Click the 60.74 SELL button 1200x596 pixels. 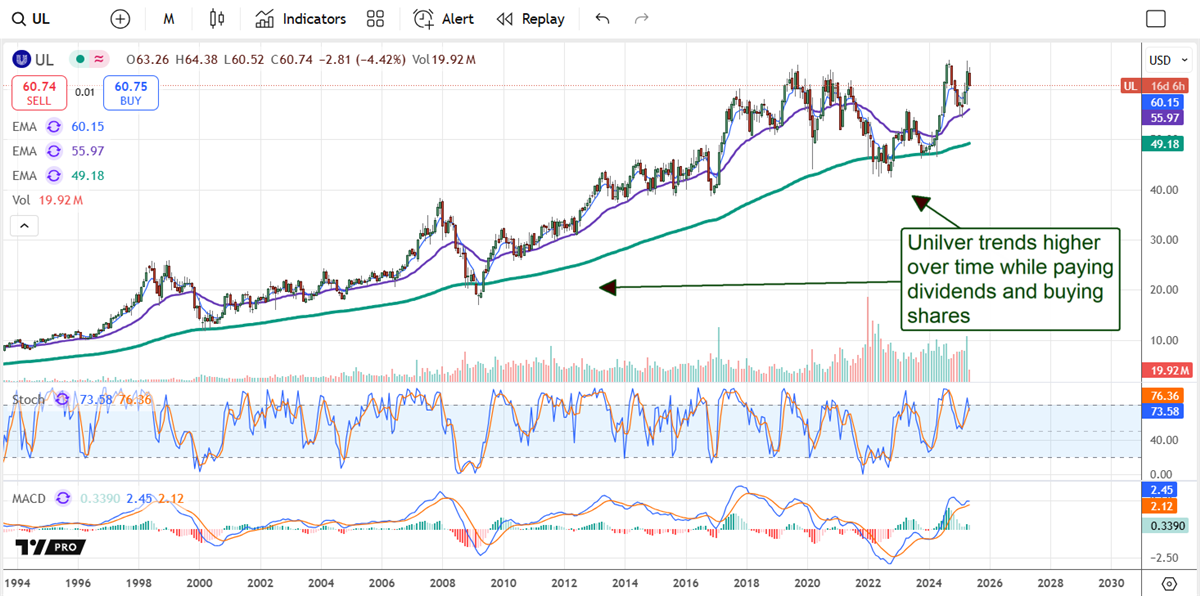[39, 93]
